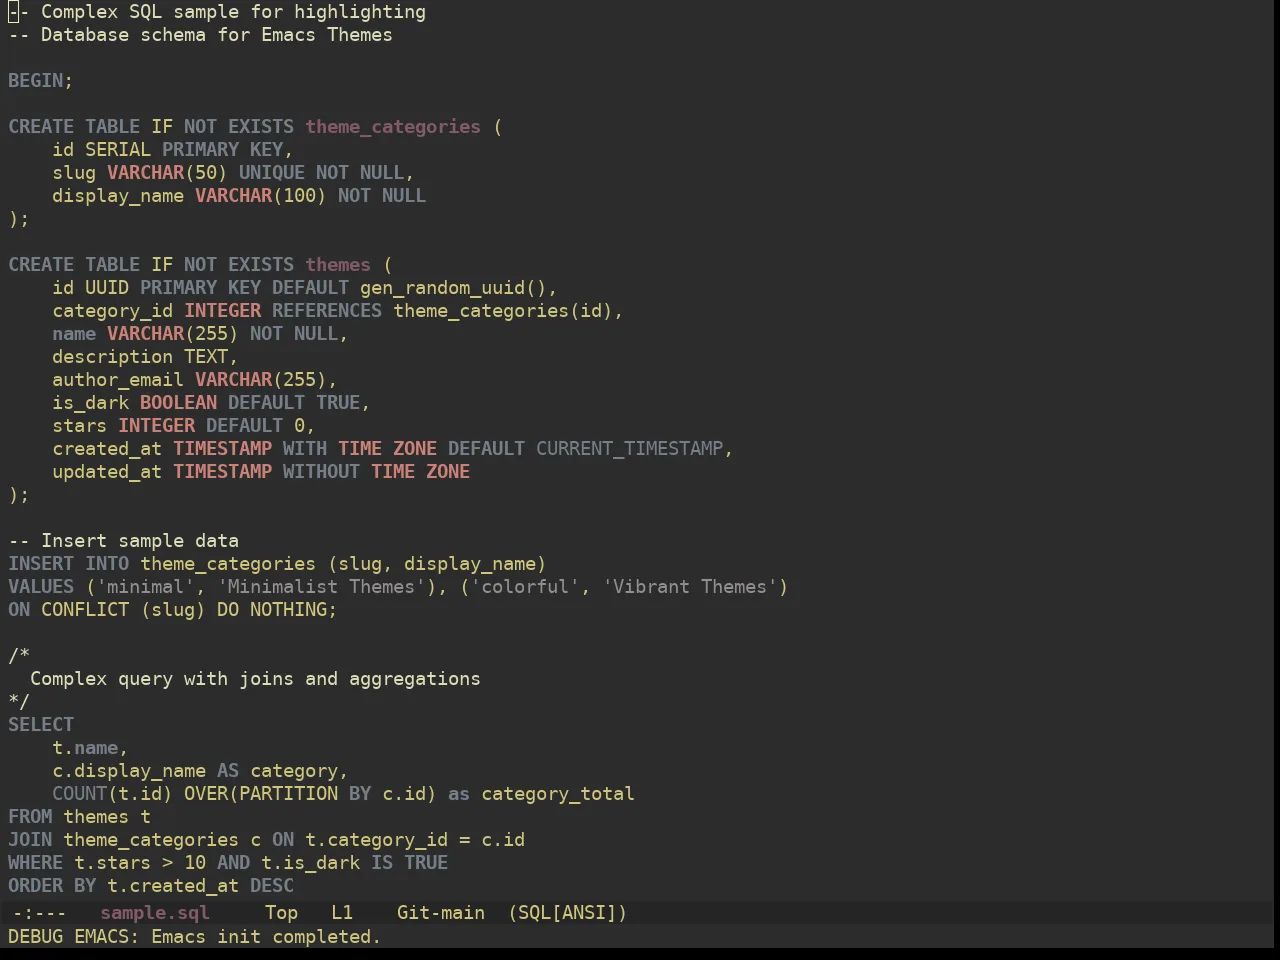Click '-- Insert sample data' comment
Image resolution: width=1280 pixels, height=960 pixels.
124,541
